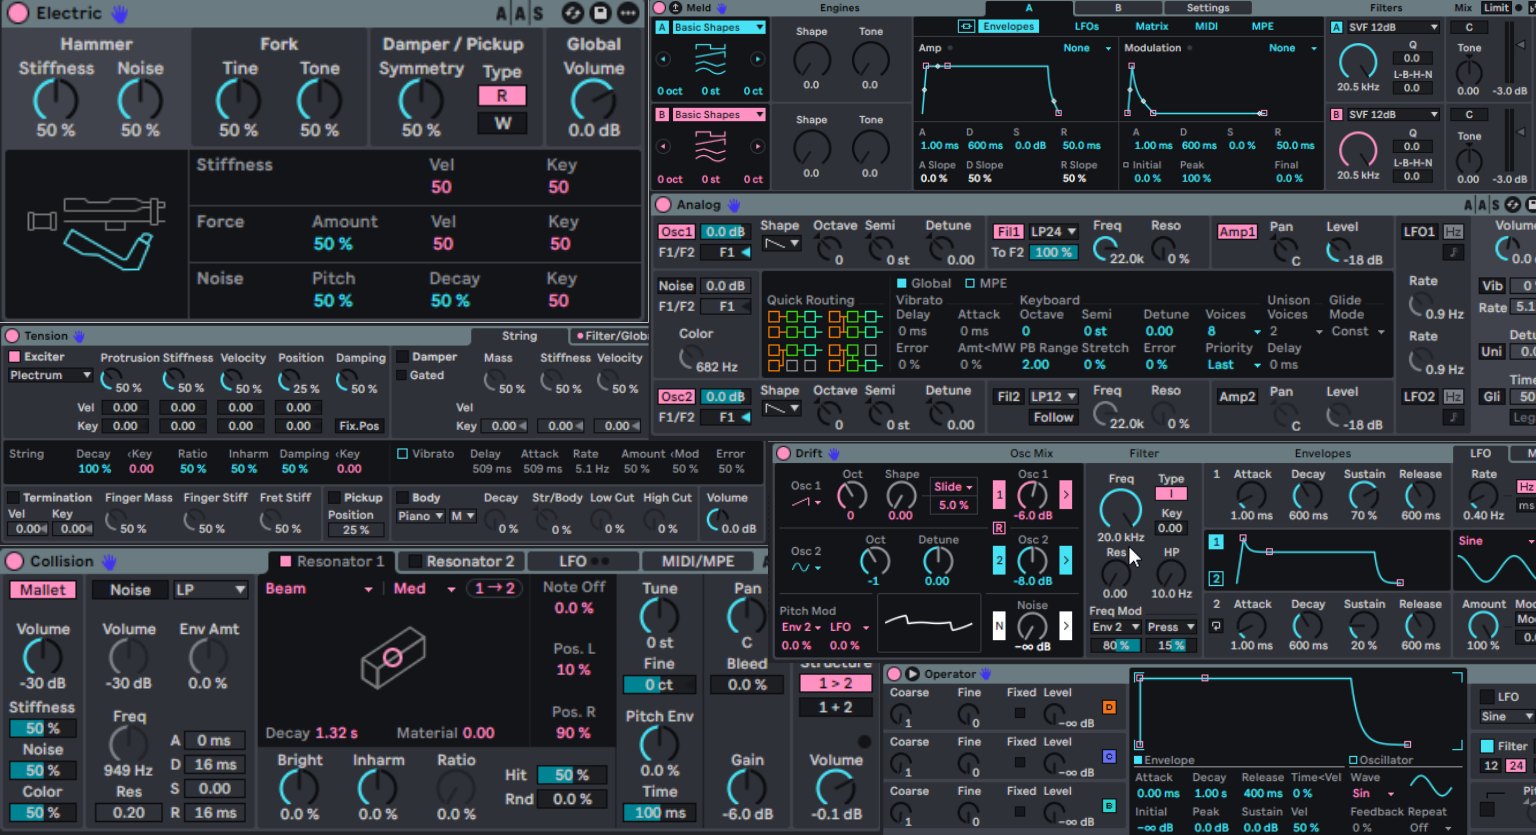The image size is (1536, 835).
Task: Toggle Drift Osc 1 filter routing arrow
Action: coord(1065,494)
